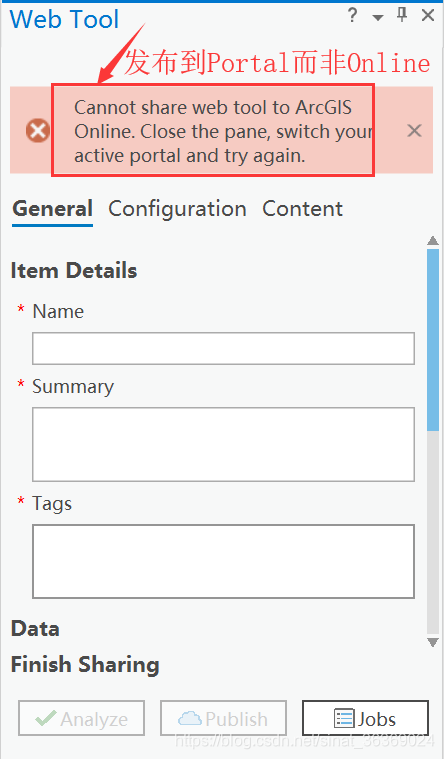Screen dimensions: 444x759
Task: Expand the Data section heading
Action: (x=35, y=629)
